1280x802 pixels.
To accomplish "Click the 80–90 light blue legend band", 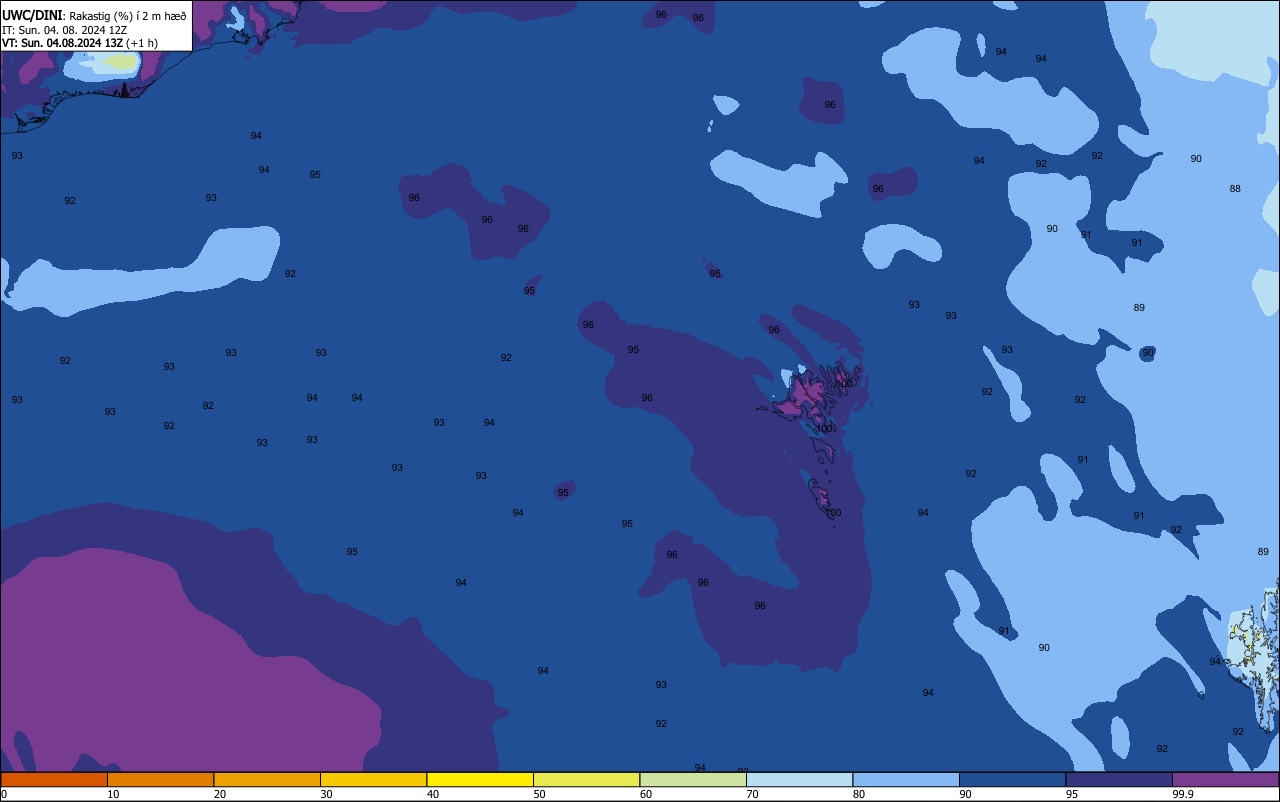I will [906, 779].
